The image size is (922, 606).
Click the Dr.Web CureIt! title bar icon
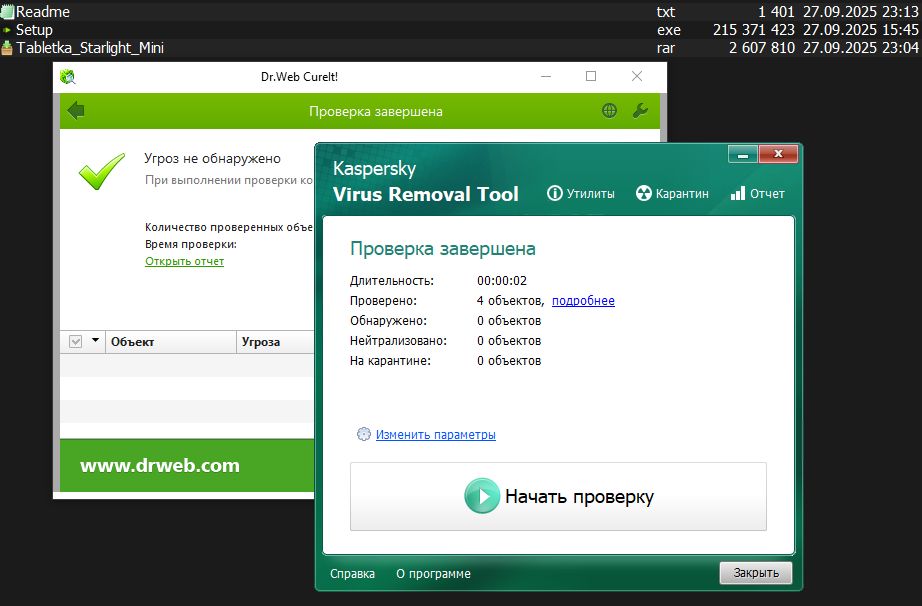68,77
